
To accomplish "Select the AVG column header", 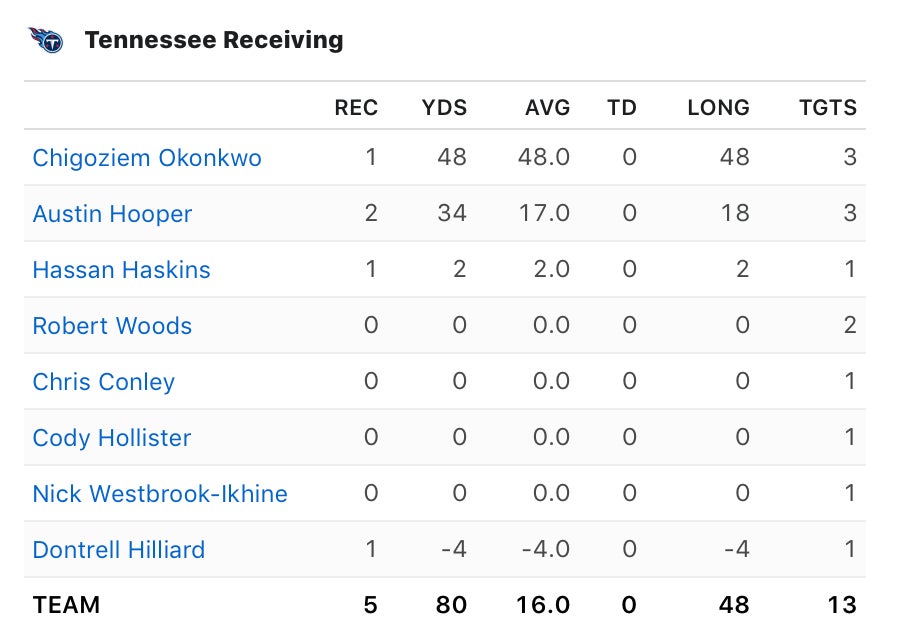I will [x=548, y=108].
